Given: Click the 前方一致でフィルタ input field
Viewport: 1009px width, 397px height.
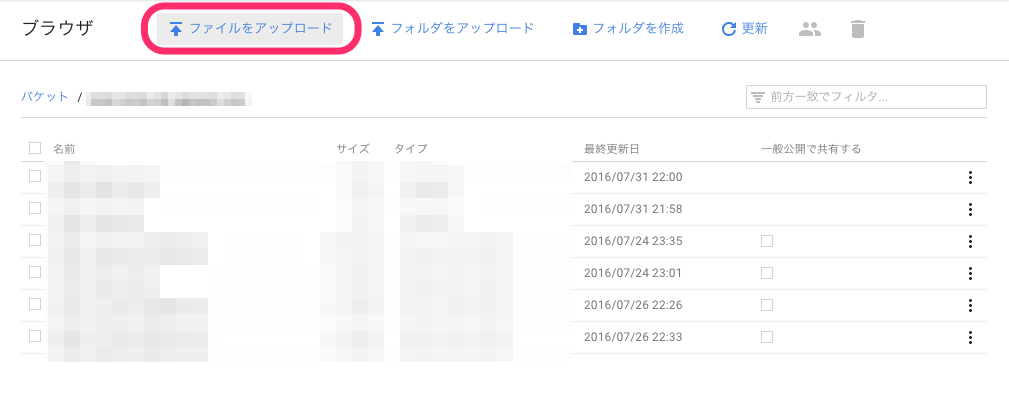Looking at the screenshot, I should (866, 97).
